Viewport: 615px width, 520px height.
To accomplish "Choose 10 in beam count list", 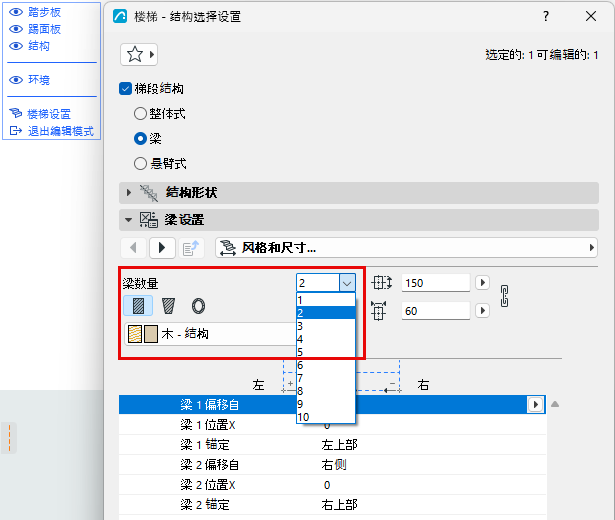I will [326, 417].
